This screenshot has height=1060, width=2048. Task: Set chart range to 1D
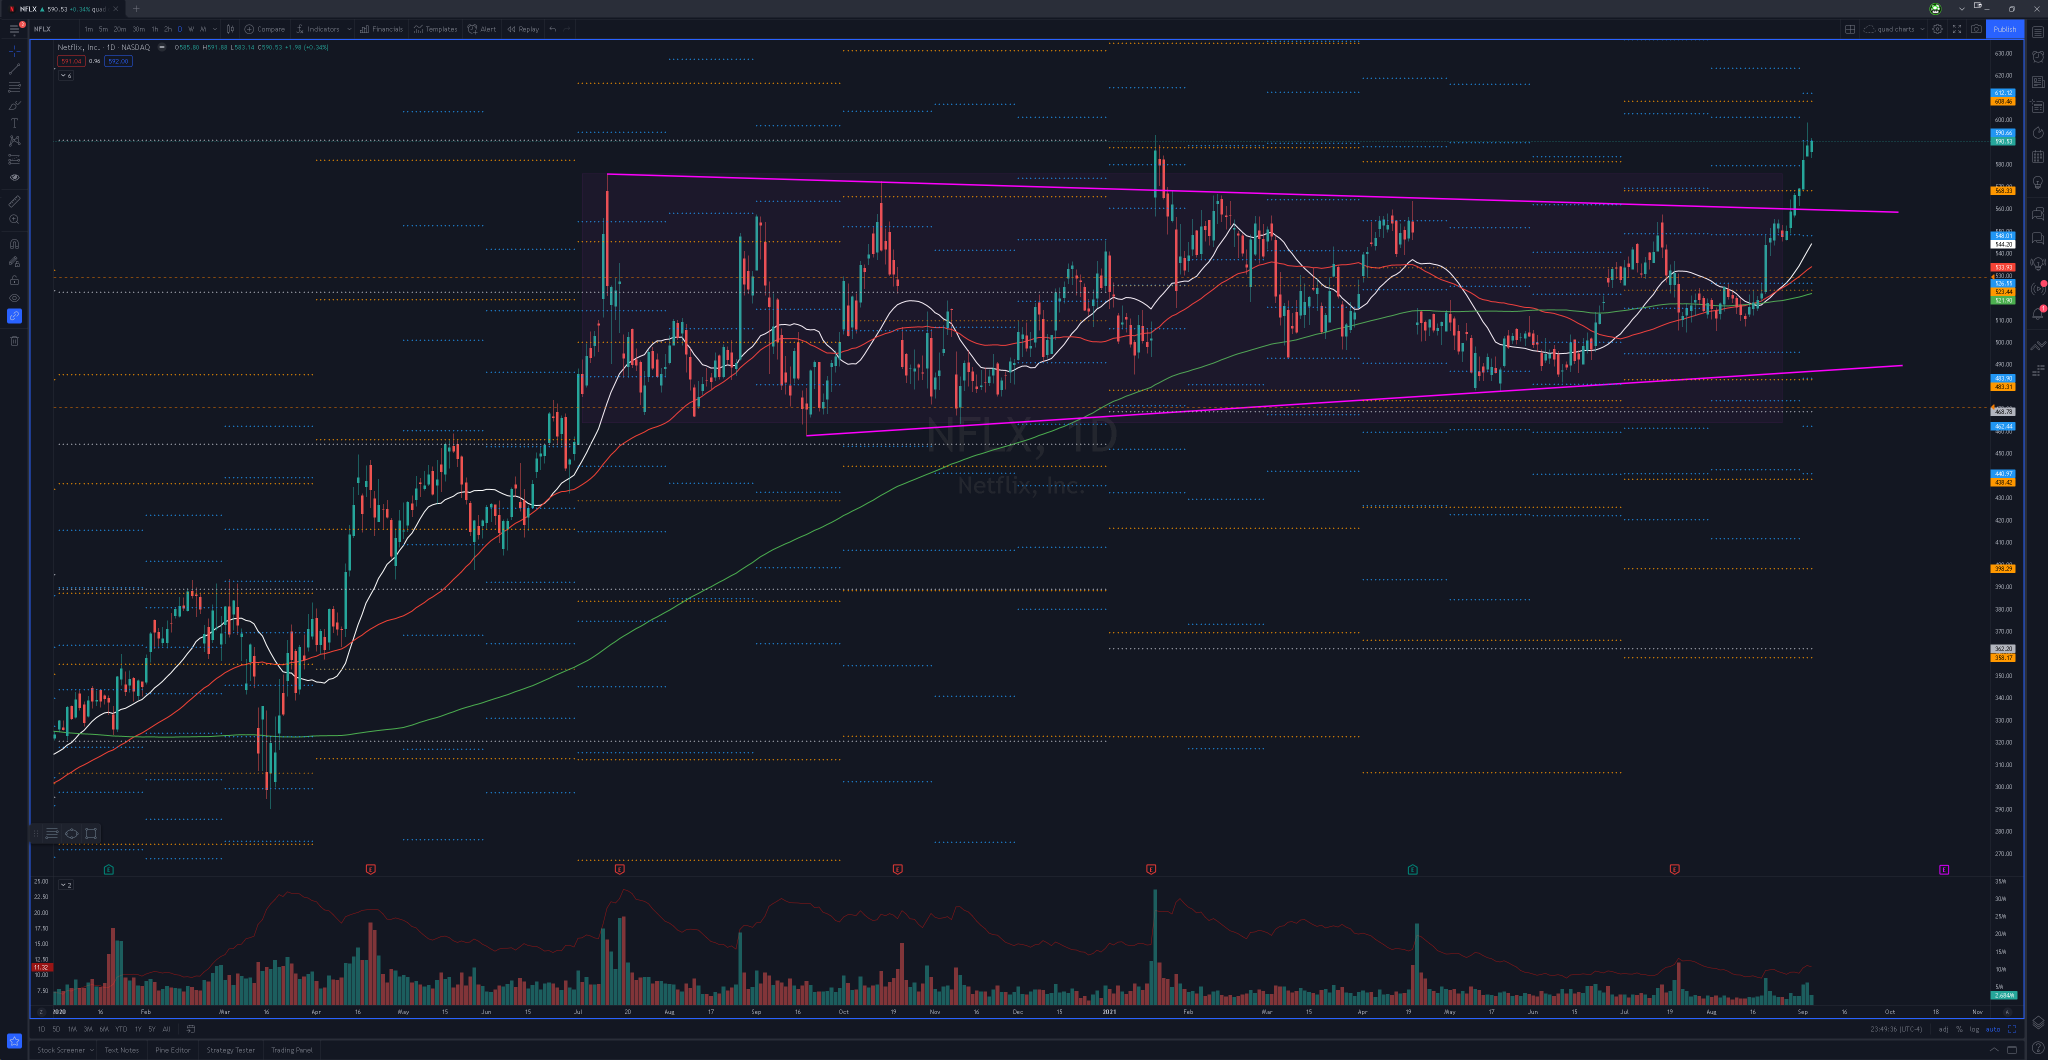point(41,1029)
